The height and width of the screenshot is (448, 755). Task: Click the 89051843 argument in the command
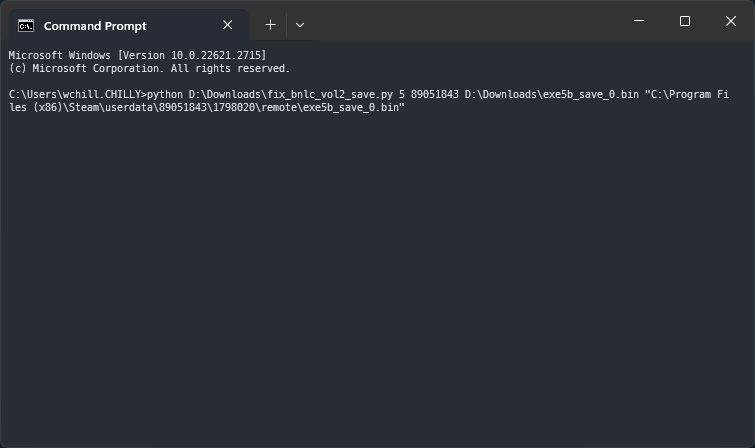(435, 94)
